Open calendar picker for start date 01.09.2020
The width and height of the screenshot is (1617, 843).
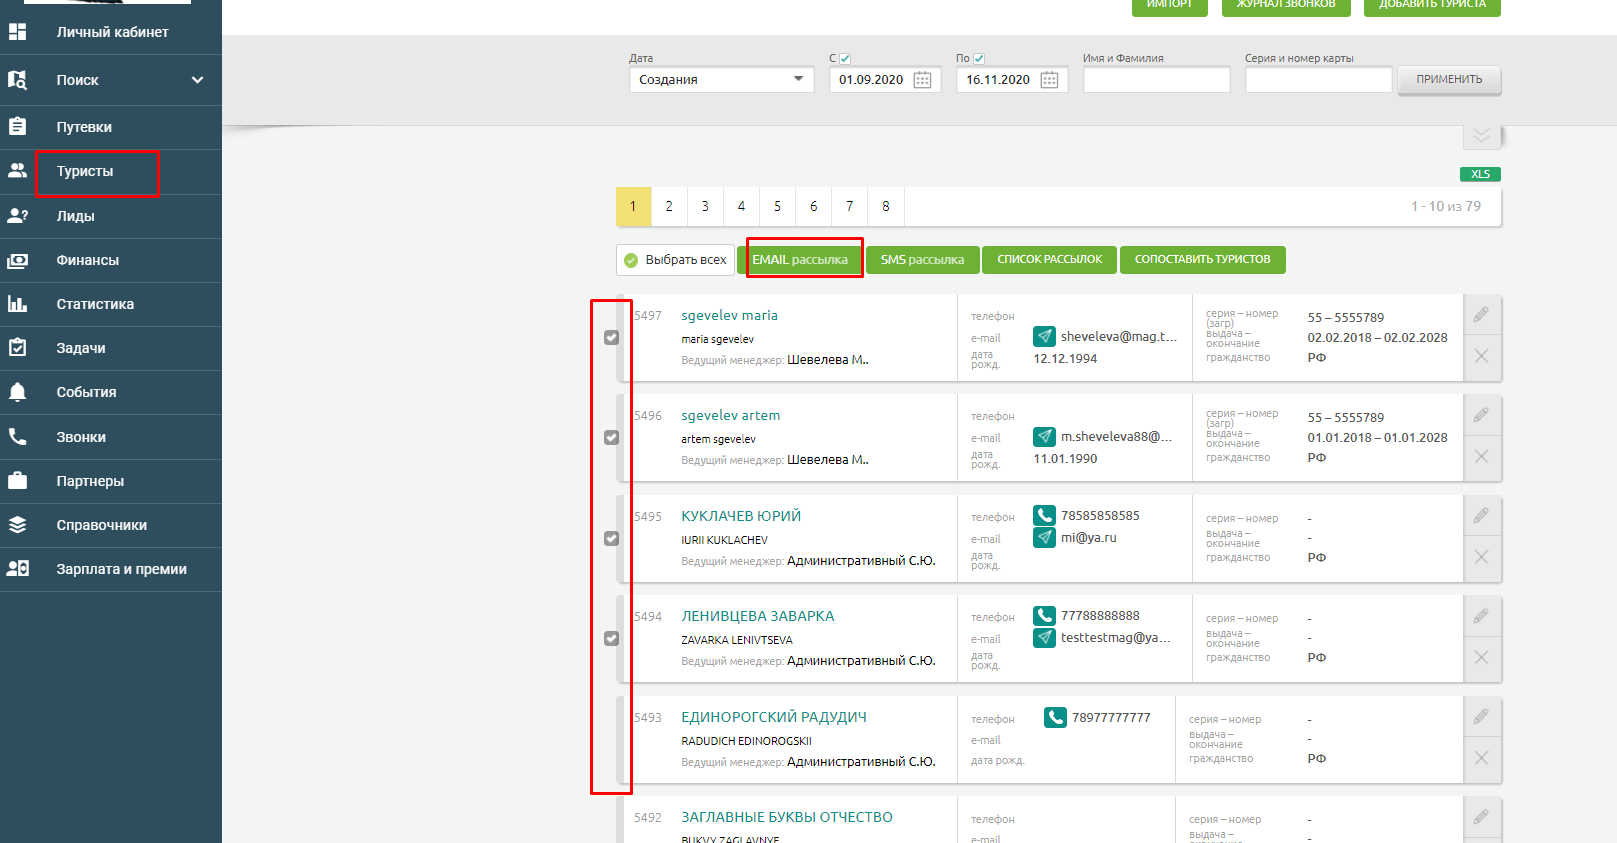coord(922,80)
